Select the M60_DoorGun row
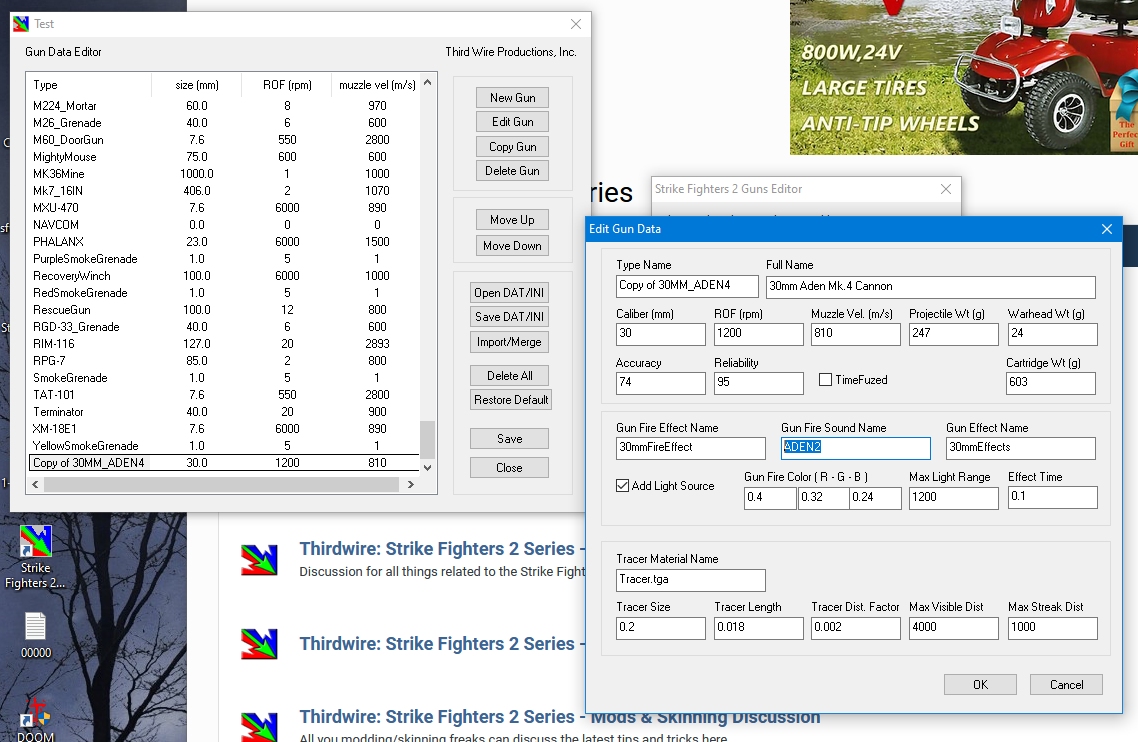This screenshot has height=742, width=1138. click(x=224, y=139)
